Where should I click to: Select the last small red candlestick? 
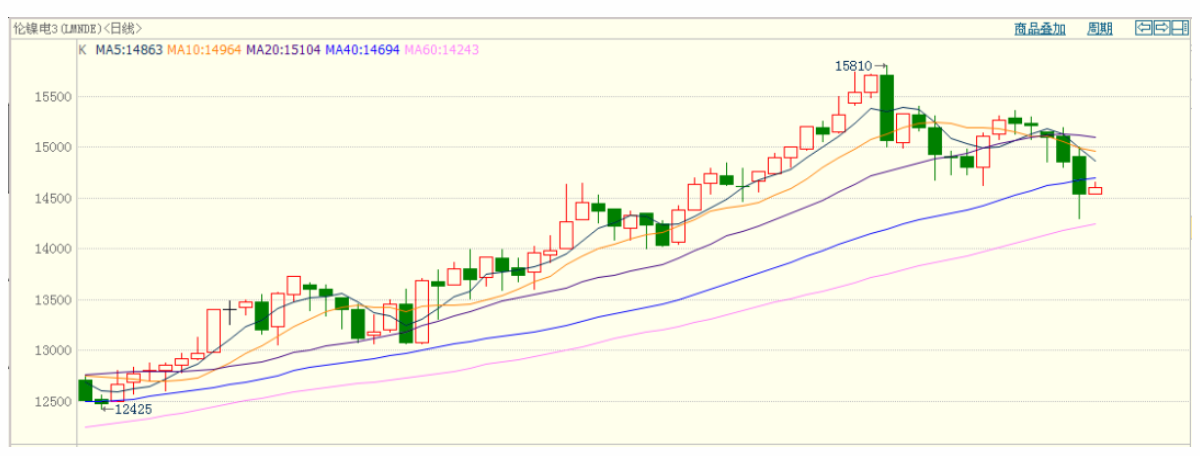click(1095, 190)
